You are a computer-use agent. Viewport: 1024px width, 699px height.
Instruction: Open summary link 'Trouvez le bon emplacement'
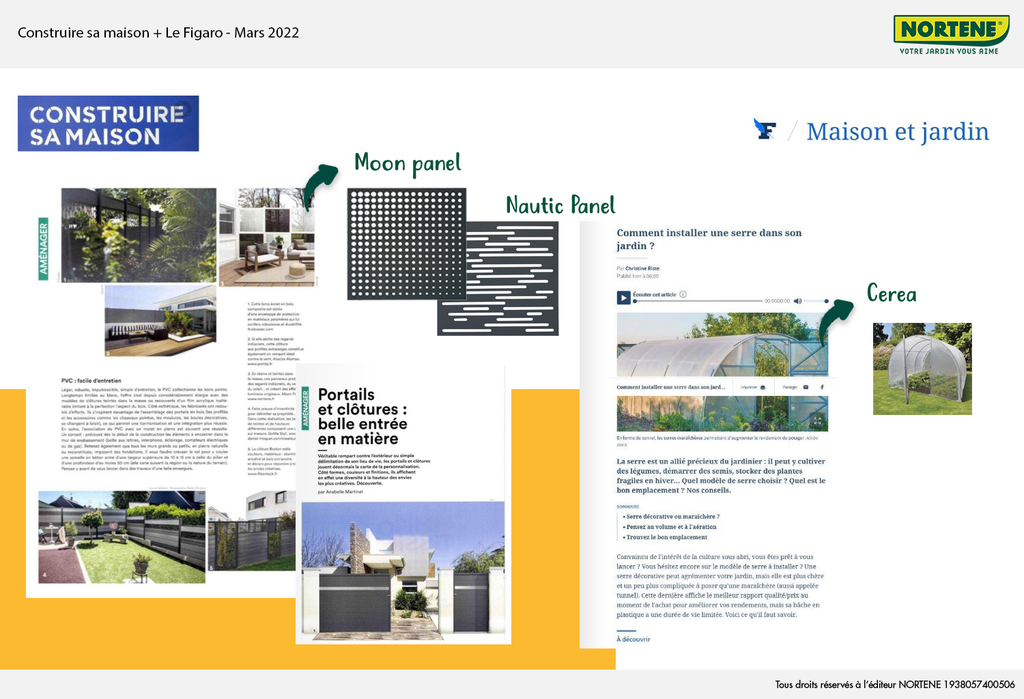pyautogui.click(x=666, y=537)
